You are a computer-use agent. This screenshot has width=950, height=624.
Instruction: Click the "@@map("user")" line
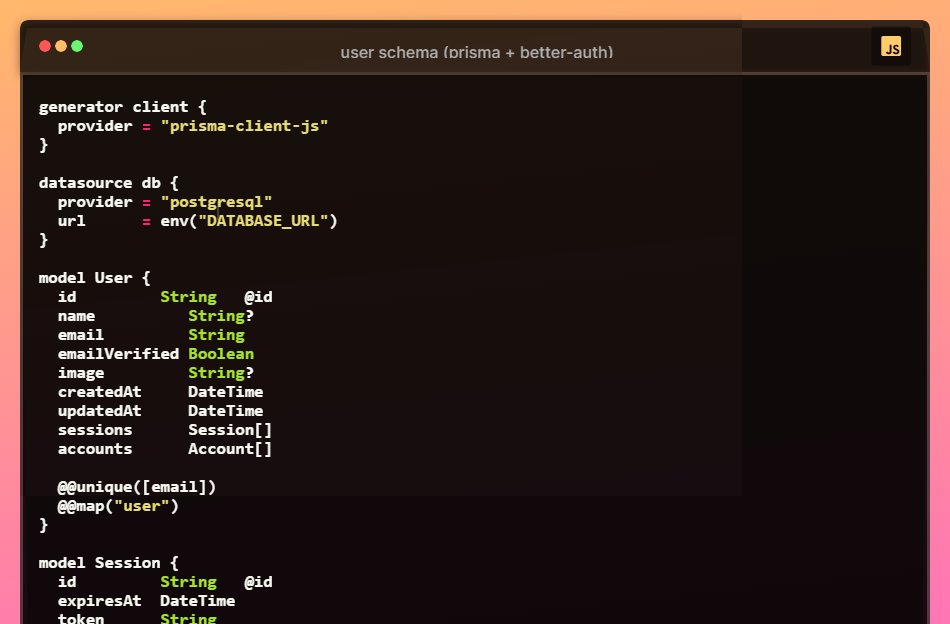[118, 506]
